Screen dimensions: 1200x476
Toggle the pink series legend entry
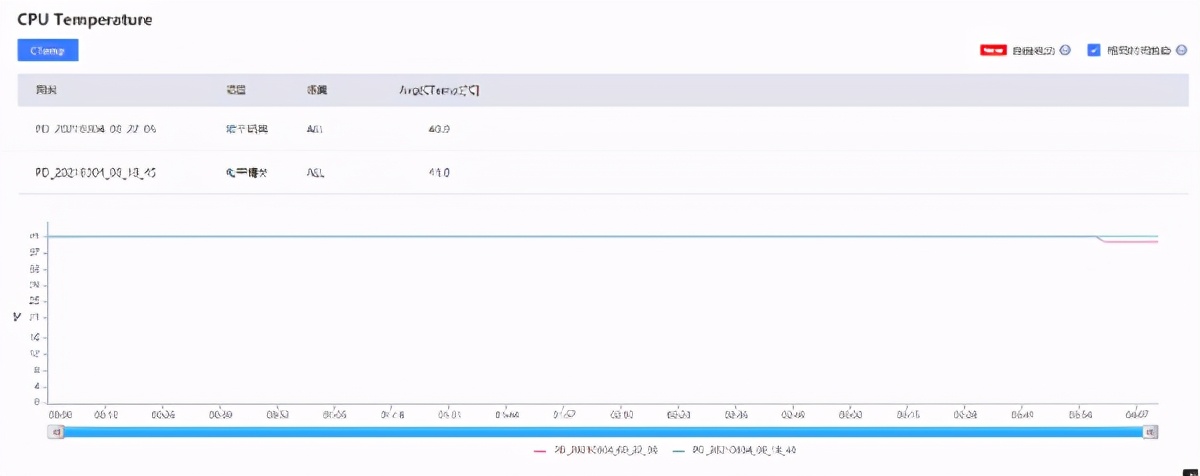594,451
